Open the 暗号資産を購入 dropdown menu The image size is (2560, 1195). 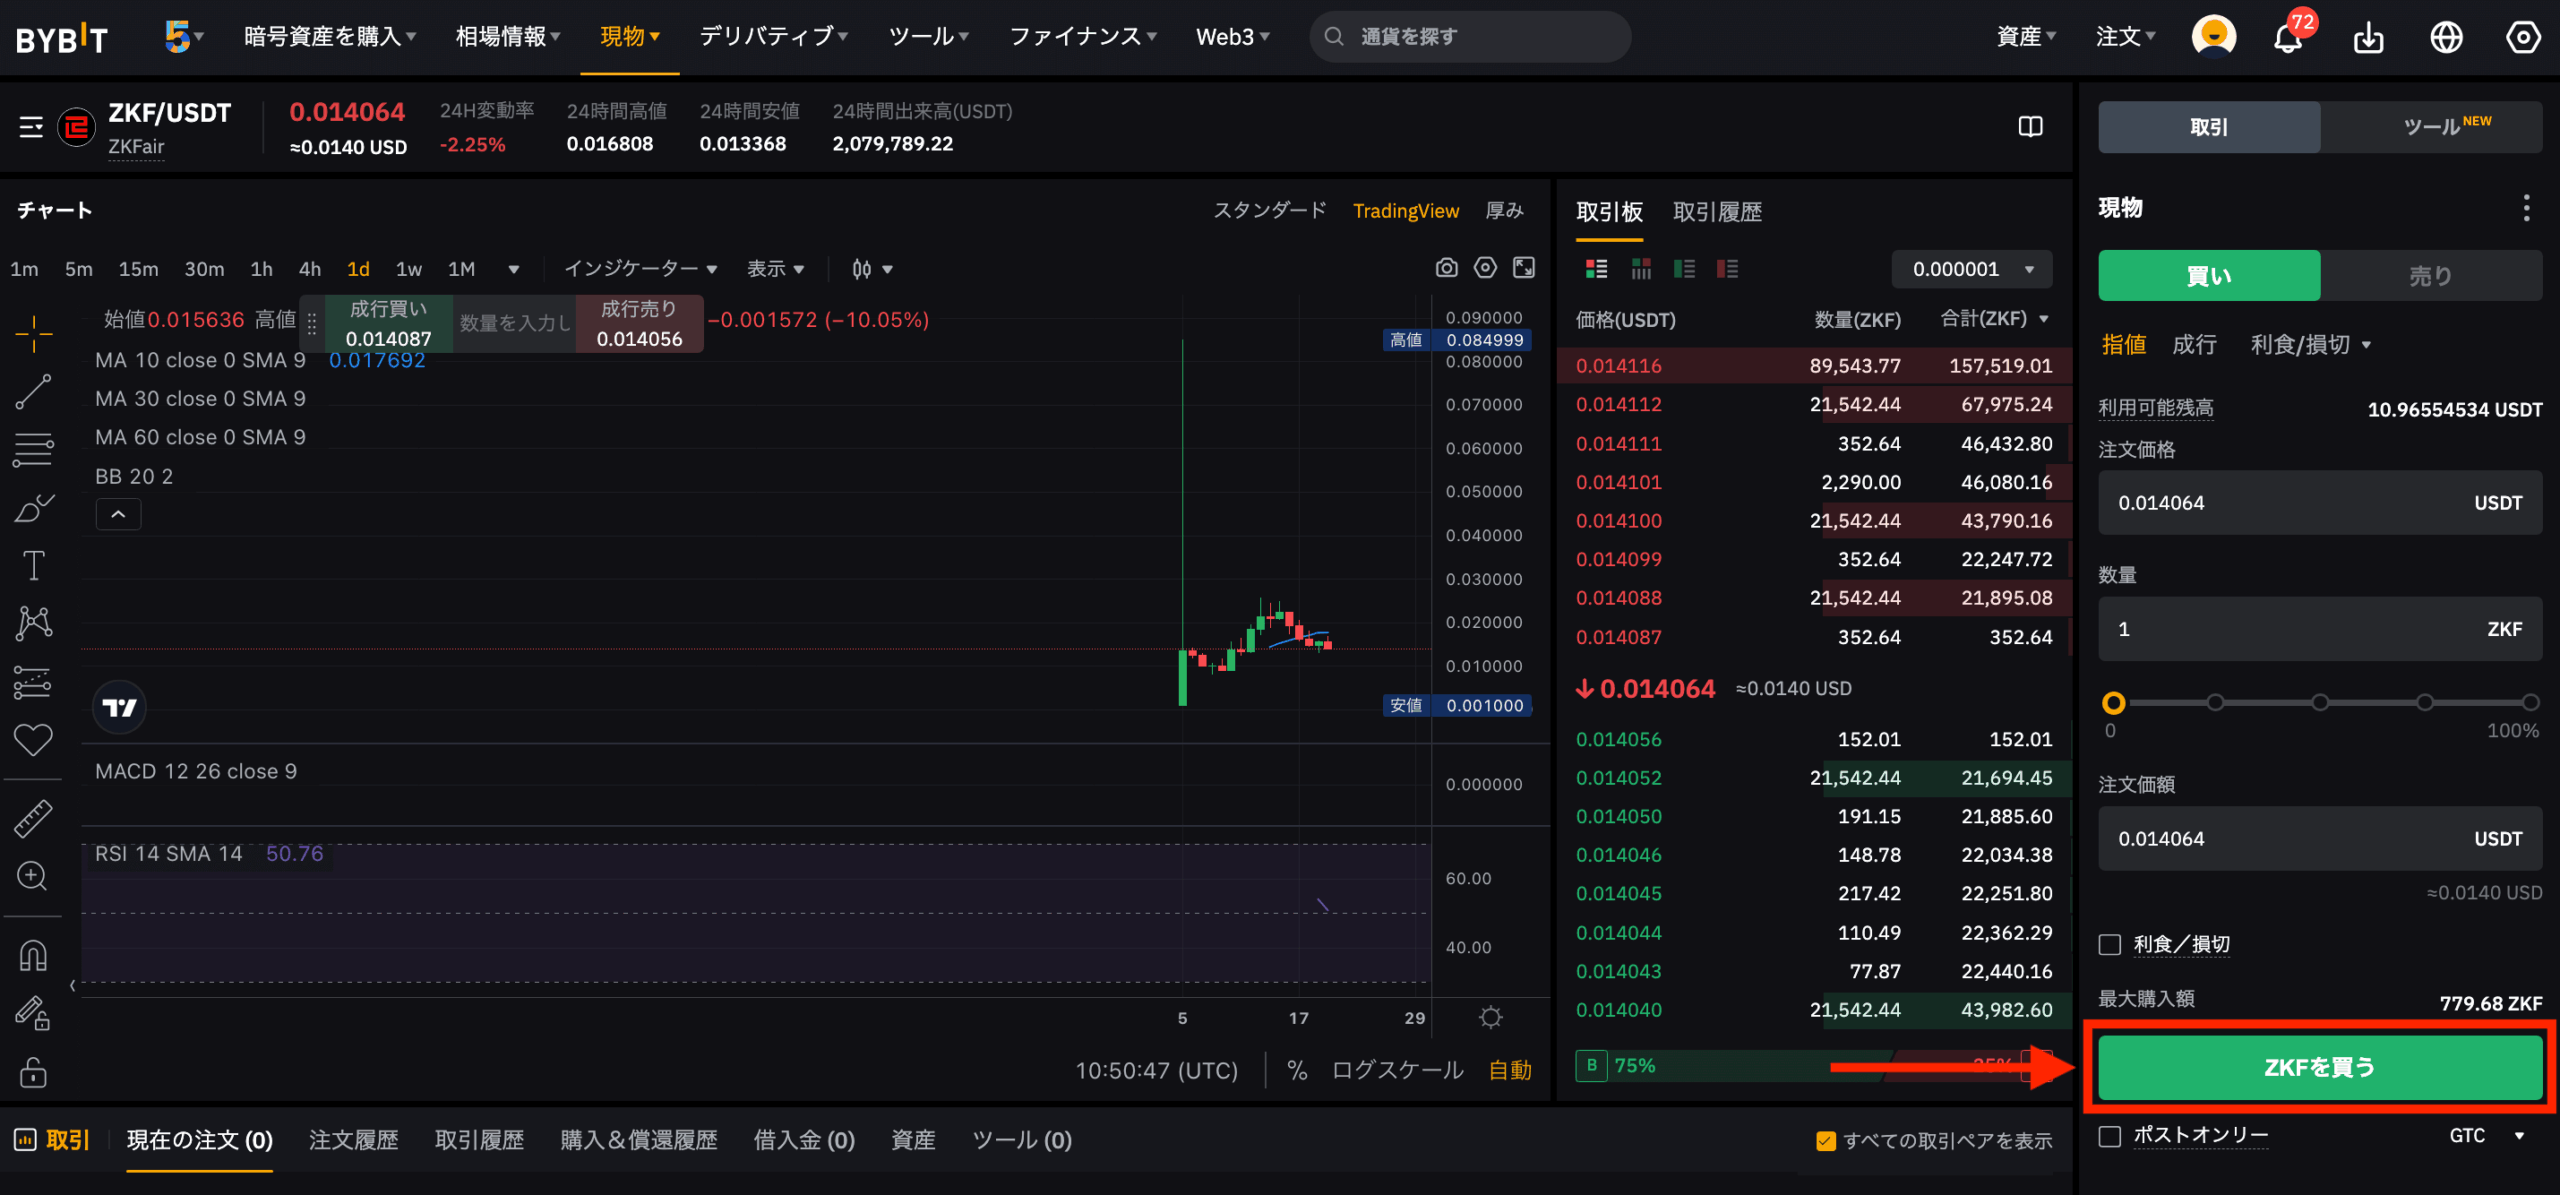(330, 37)
